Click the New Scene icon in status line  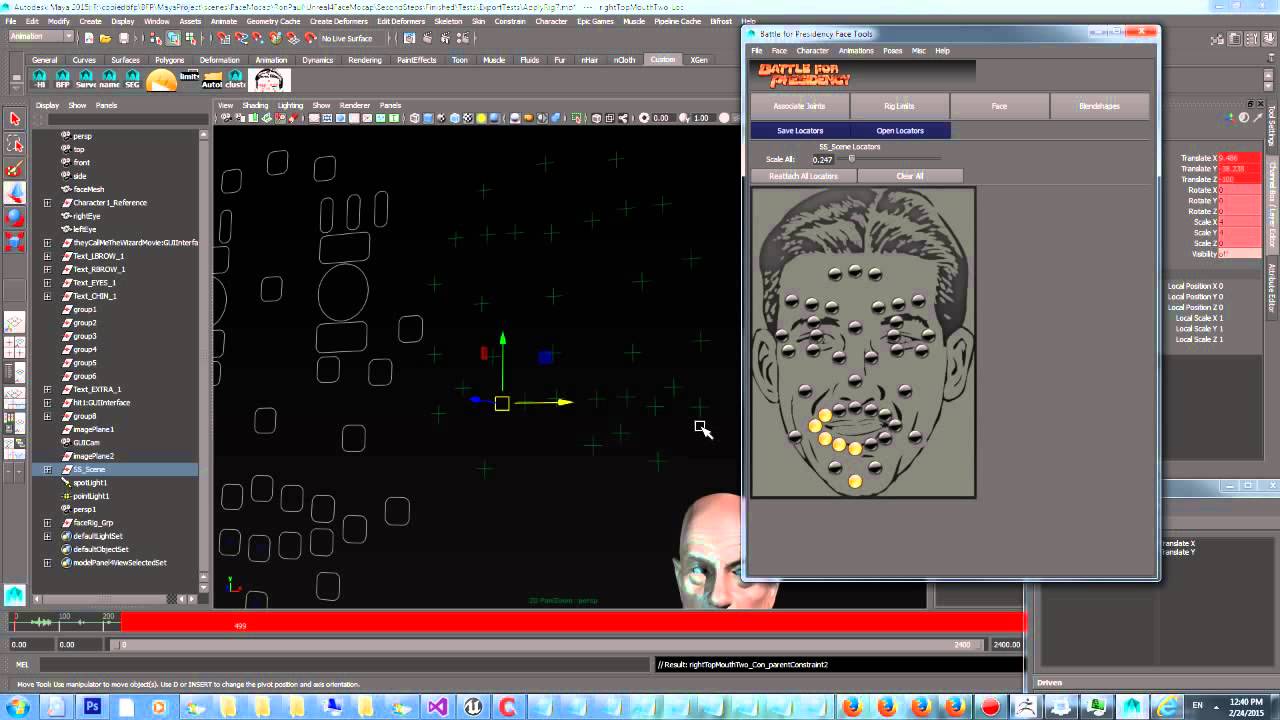tap(89, 38)
